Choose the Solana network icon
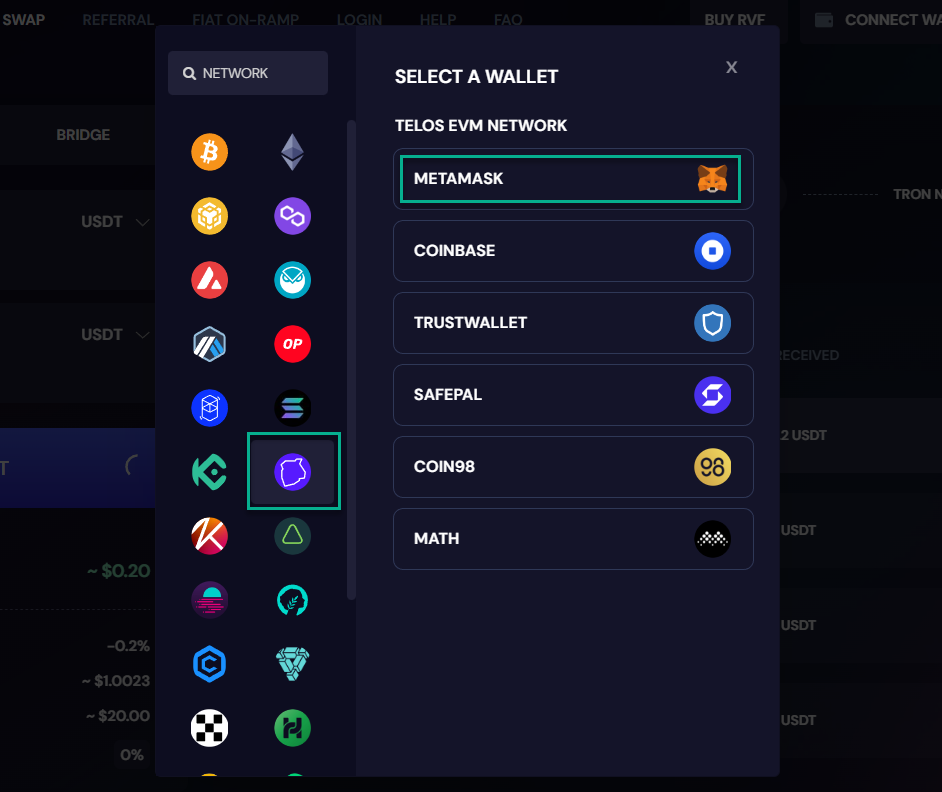The height and width of the screenshot is (792, 942). [x=293, y=408]
